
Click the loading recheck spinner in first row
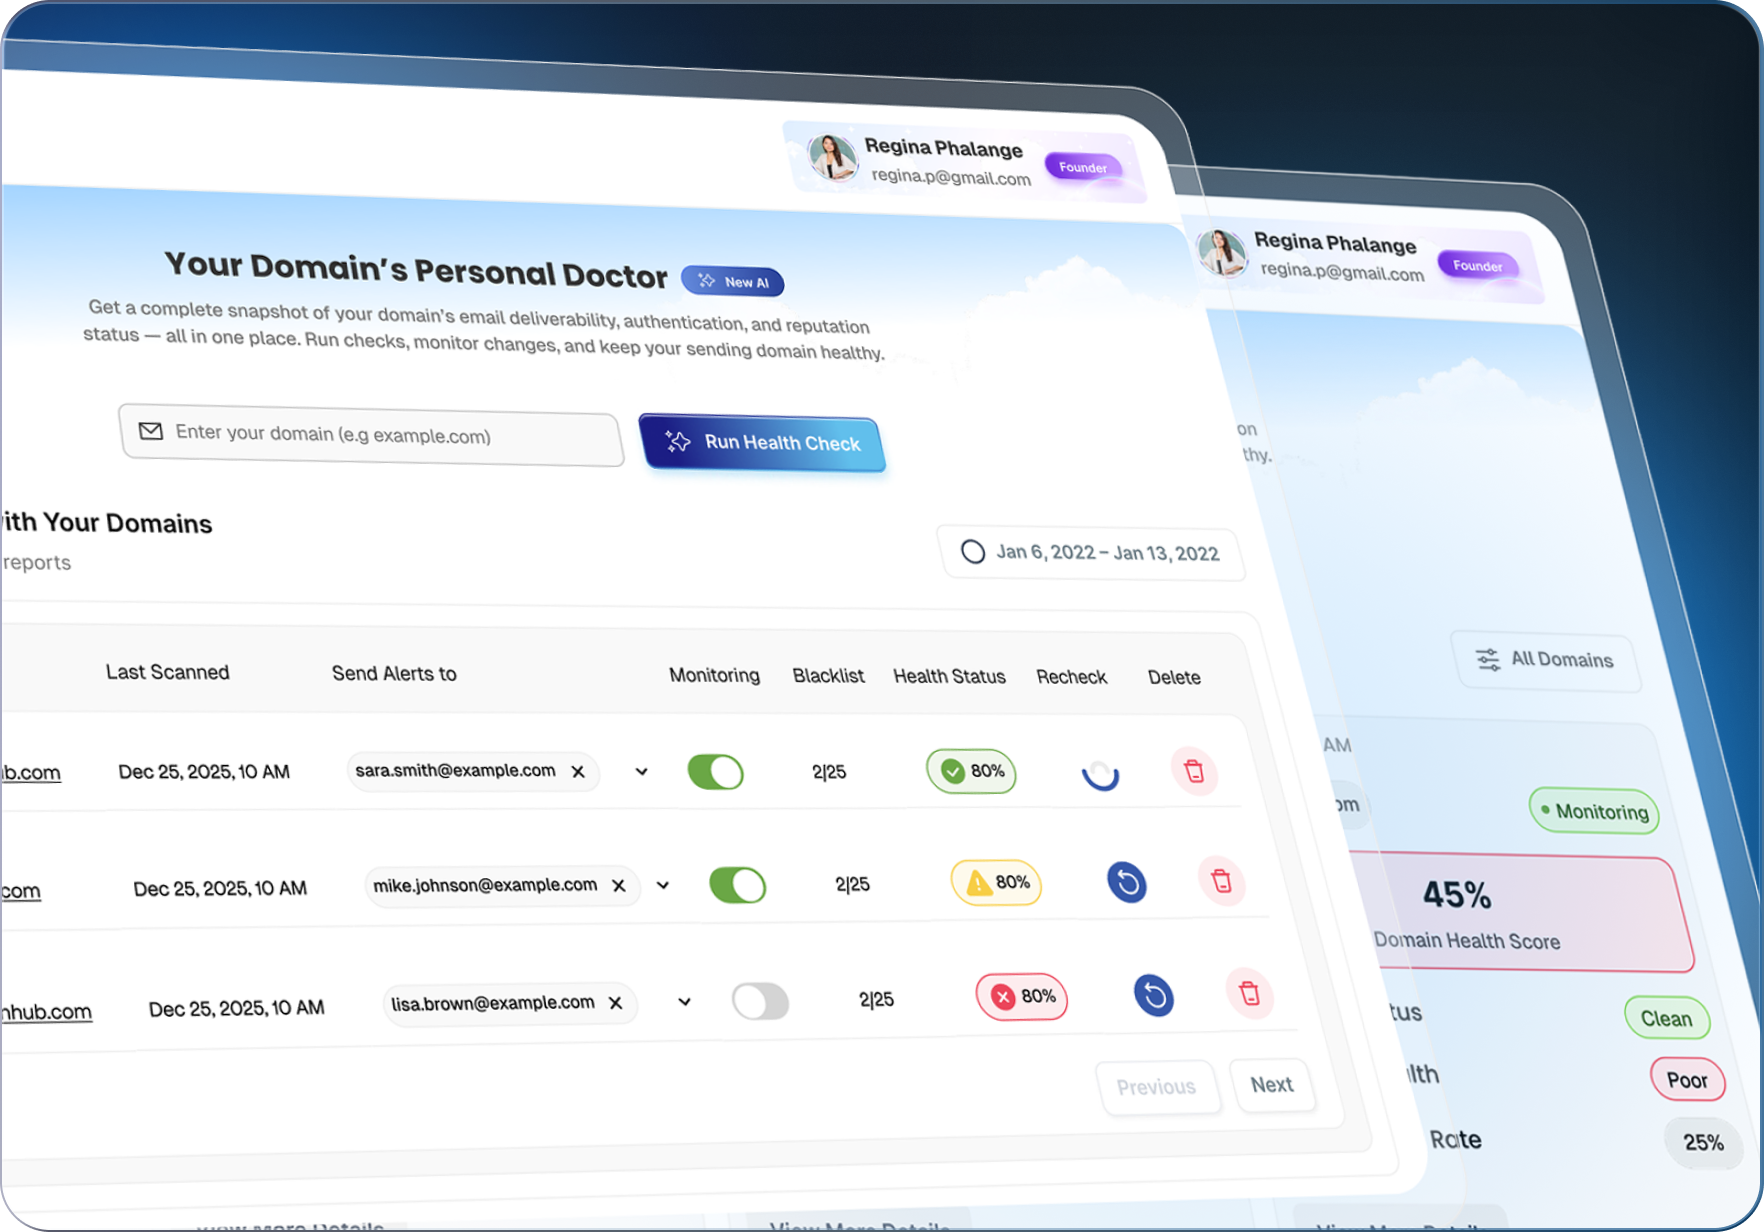[x=1100, y=774]
